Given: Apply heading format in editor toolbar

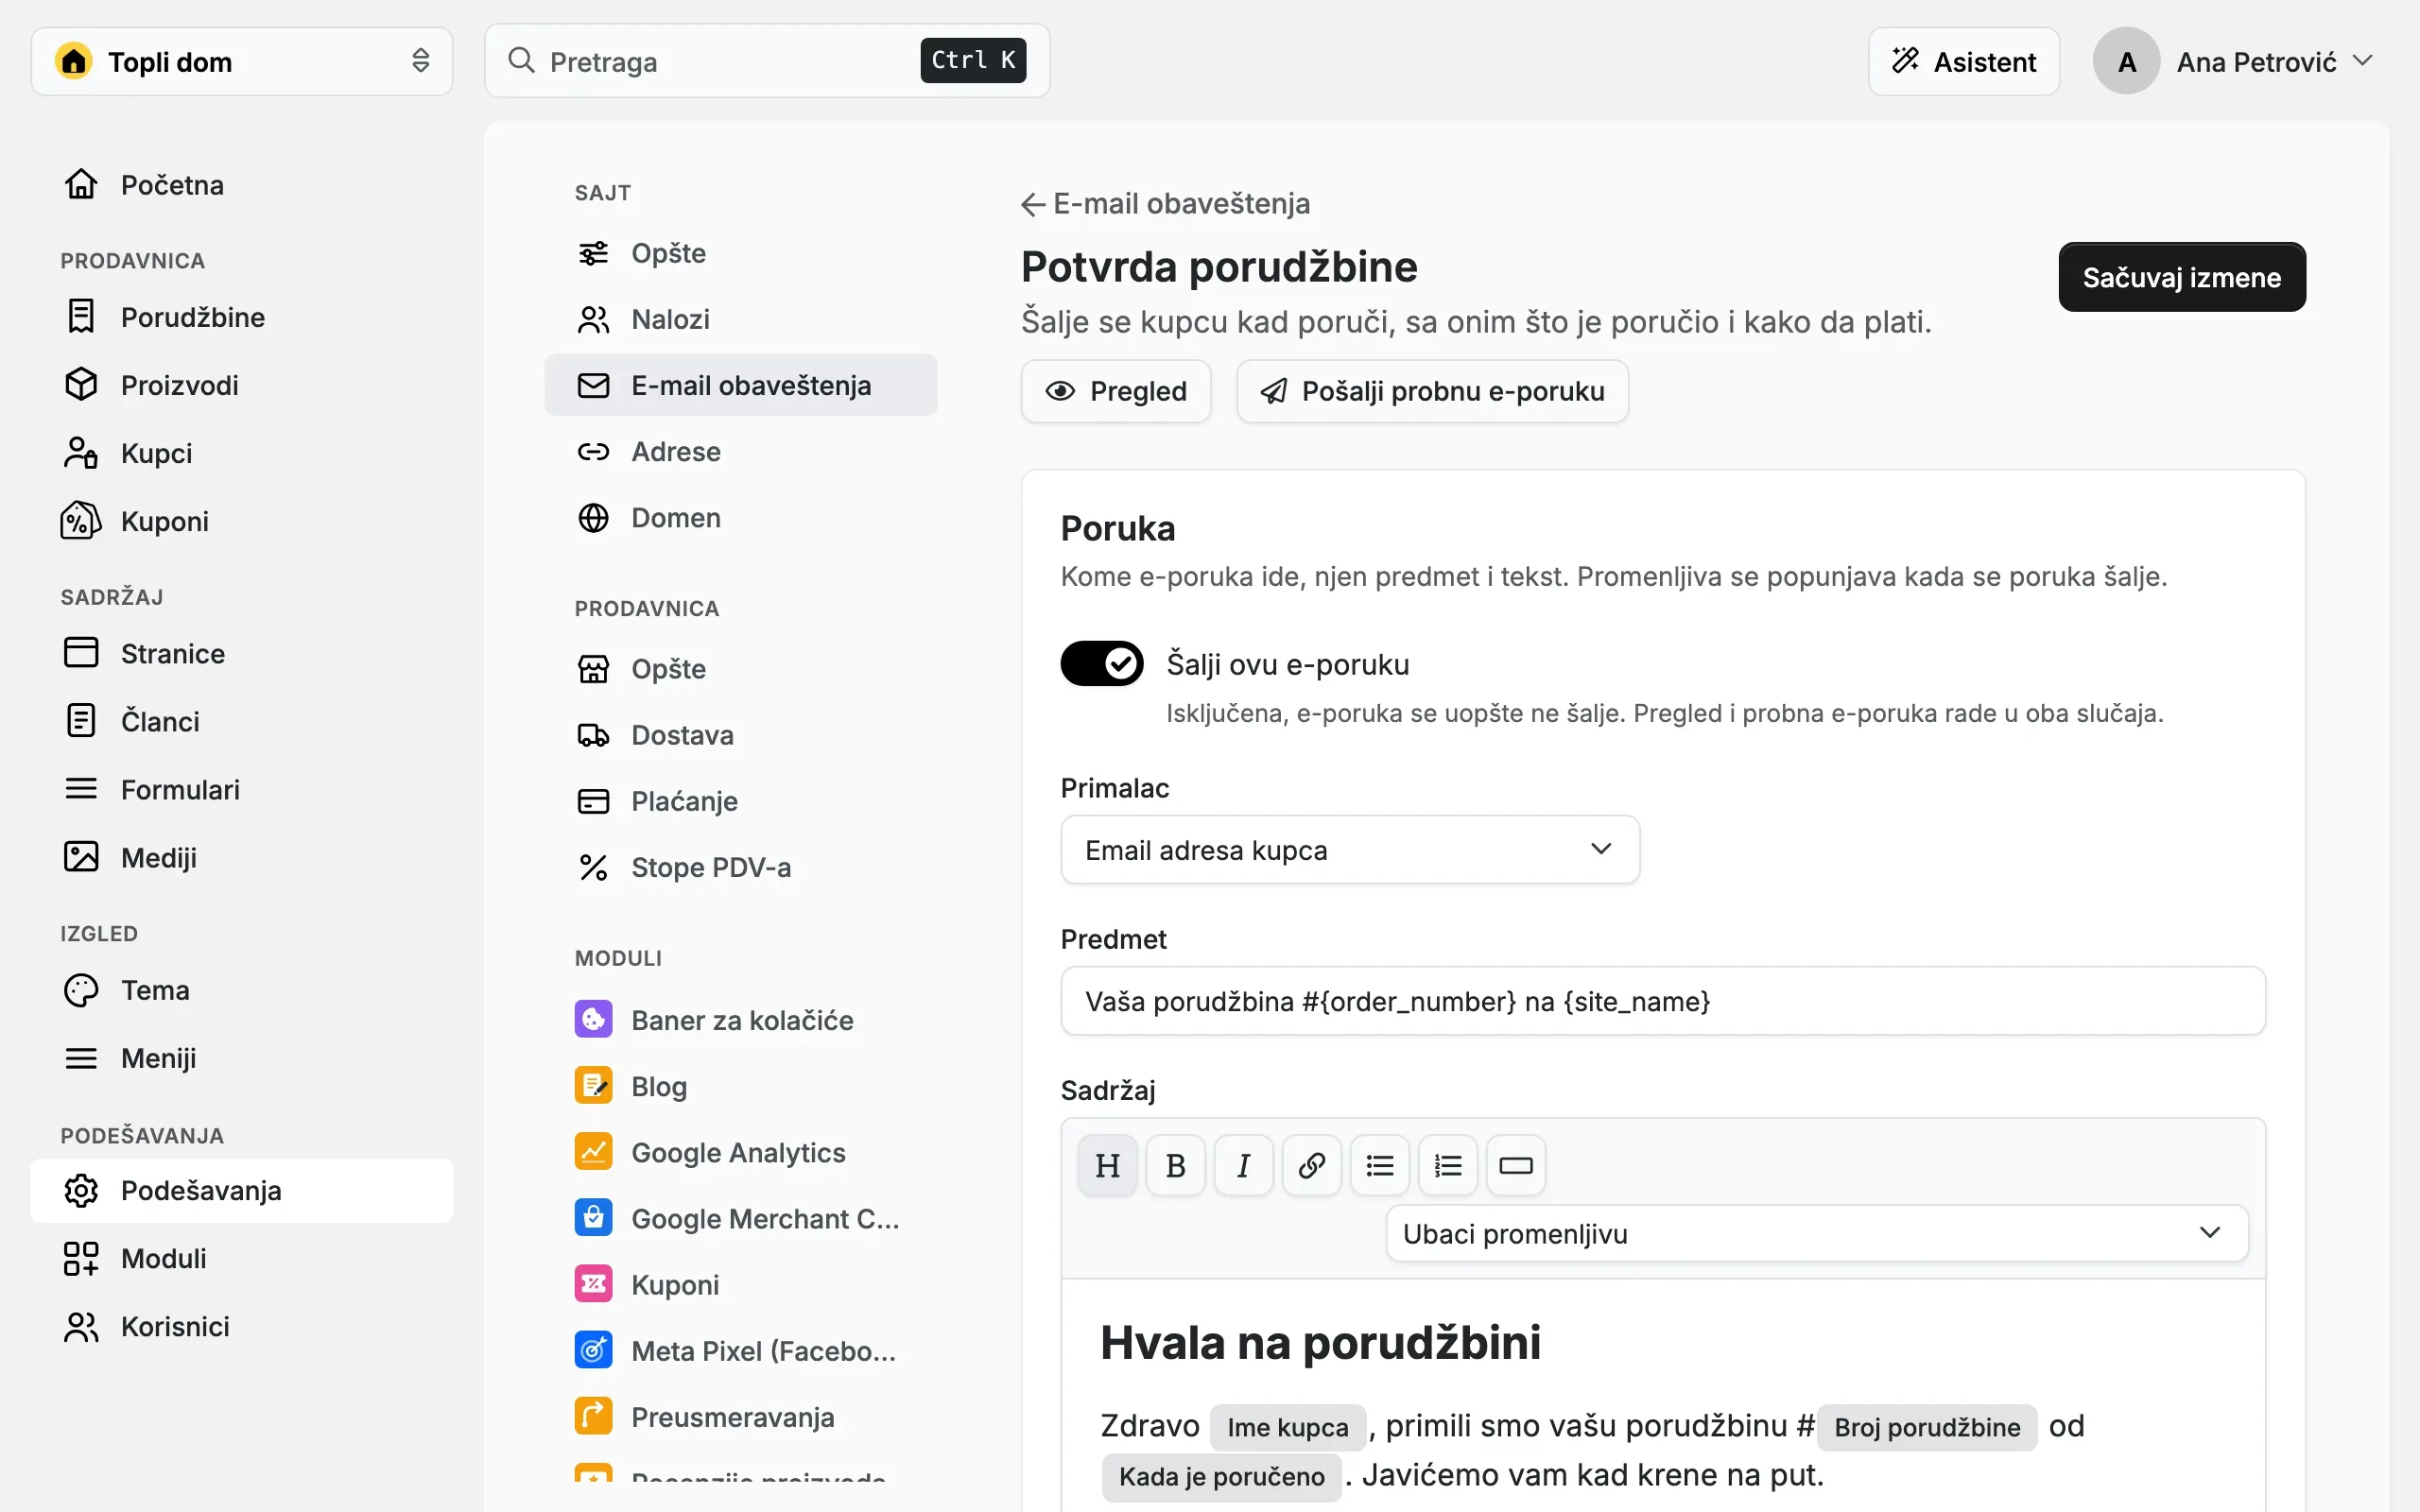Looking at the screenshot, I should click(1107, 1165).
